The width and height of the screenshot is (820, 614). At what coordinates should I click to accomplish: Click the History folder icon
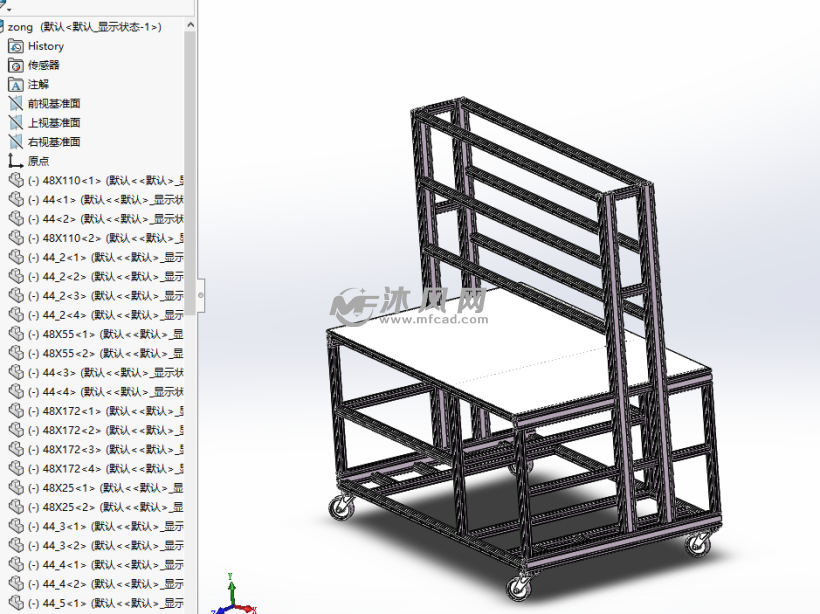15,46
